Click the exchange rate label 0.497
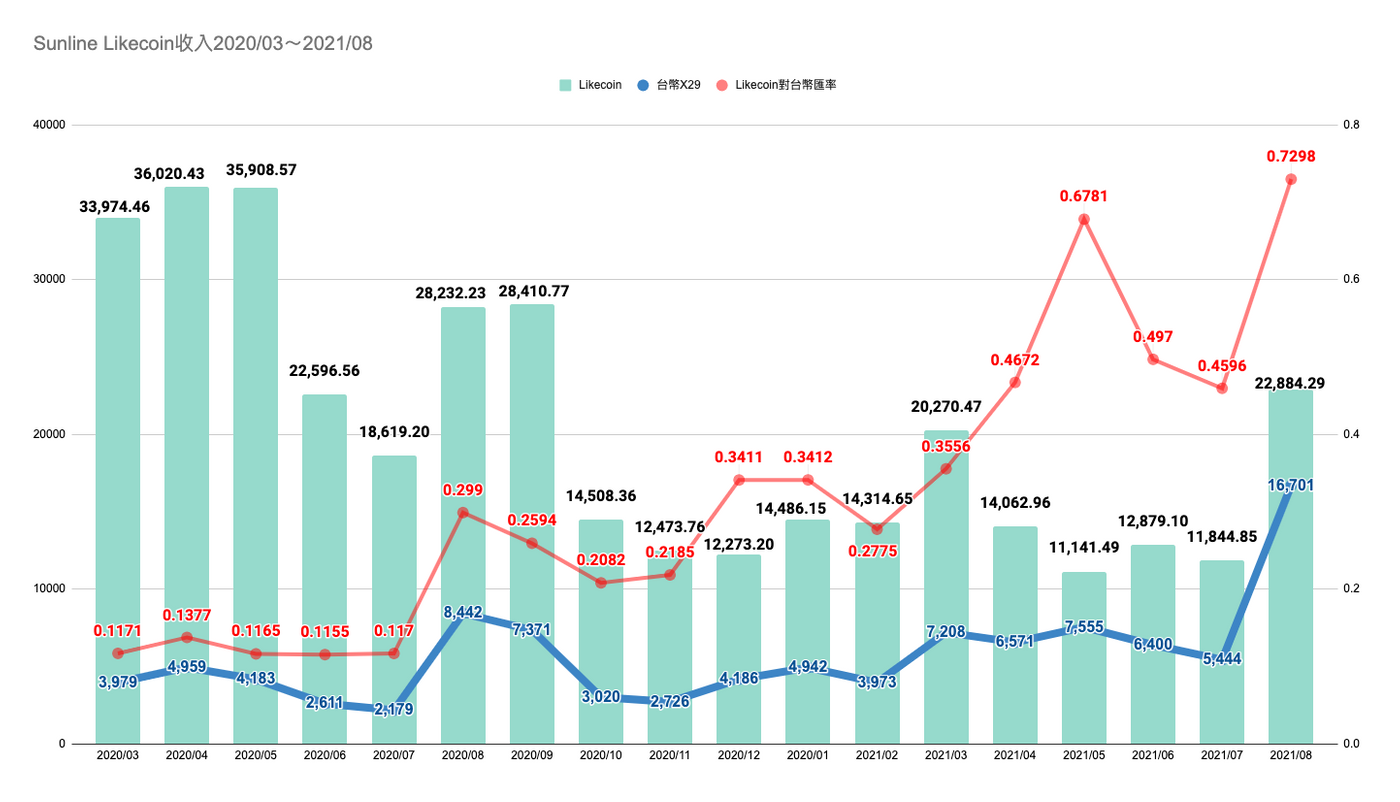This screenshot has width=1400, height=802. (x=1153, y=336)
